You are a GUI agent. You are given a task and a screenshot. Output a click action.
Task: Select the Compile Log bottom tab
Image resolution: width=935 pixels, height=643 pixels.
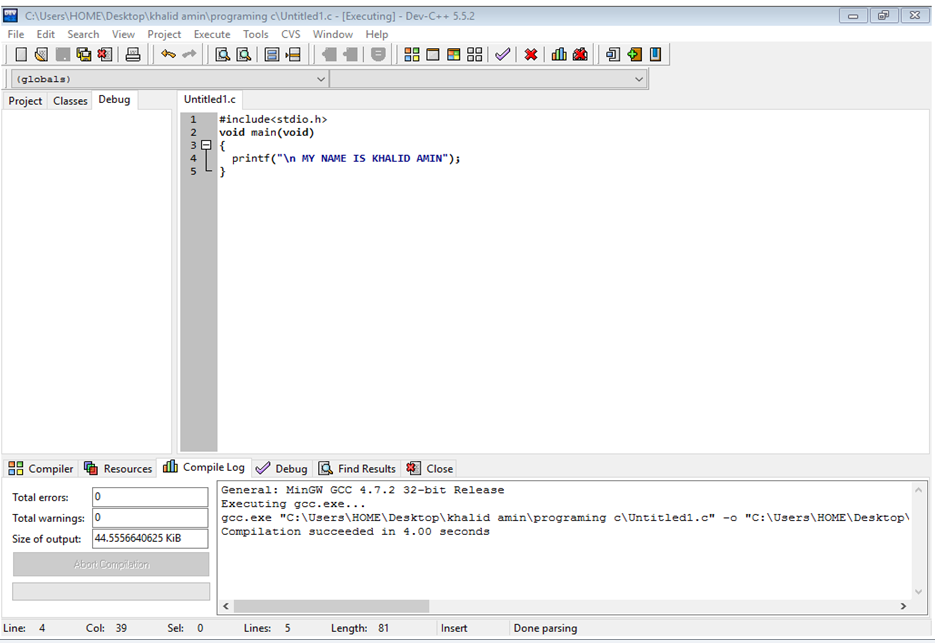(x=204, y=467)
